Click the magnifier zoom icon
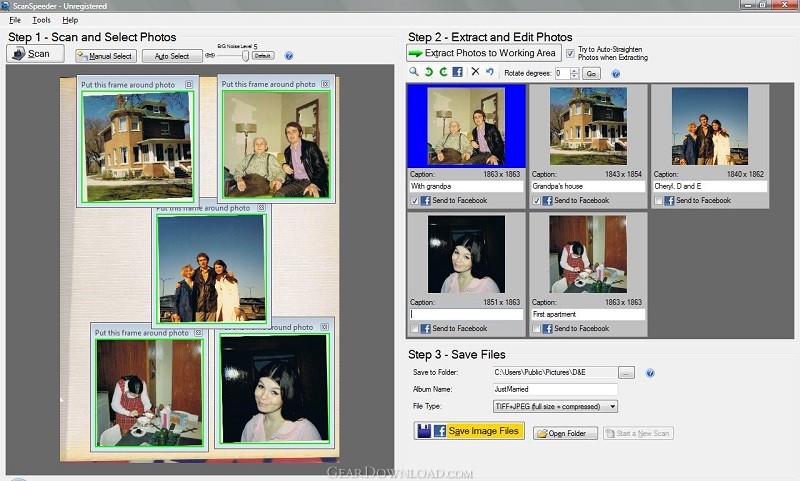This screenshot has height=481, width=800. 414,72
